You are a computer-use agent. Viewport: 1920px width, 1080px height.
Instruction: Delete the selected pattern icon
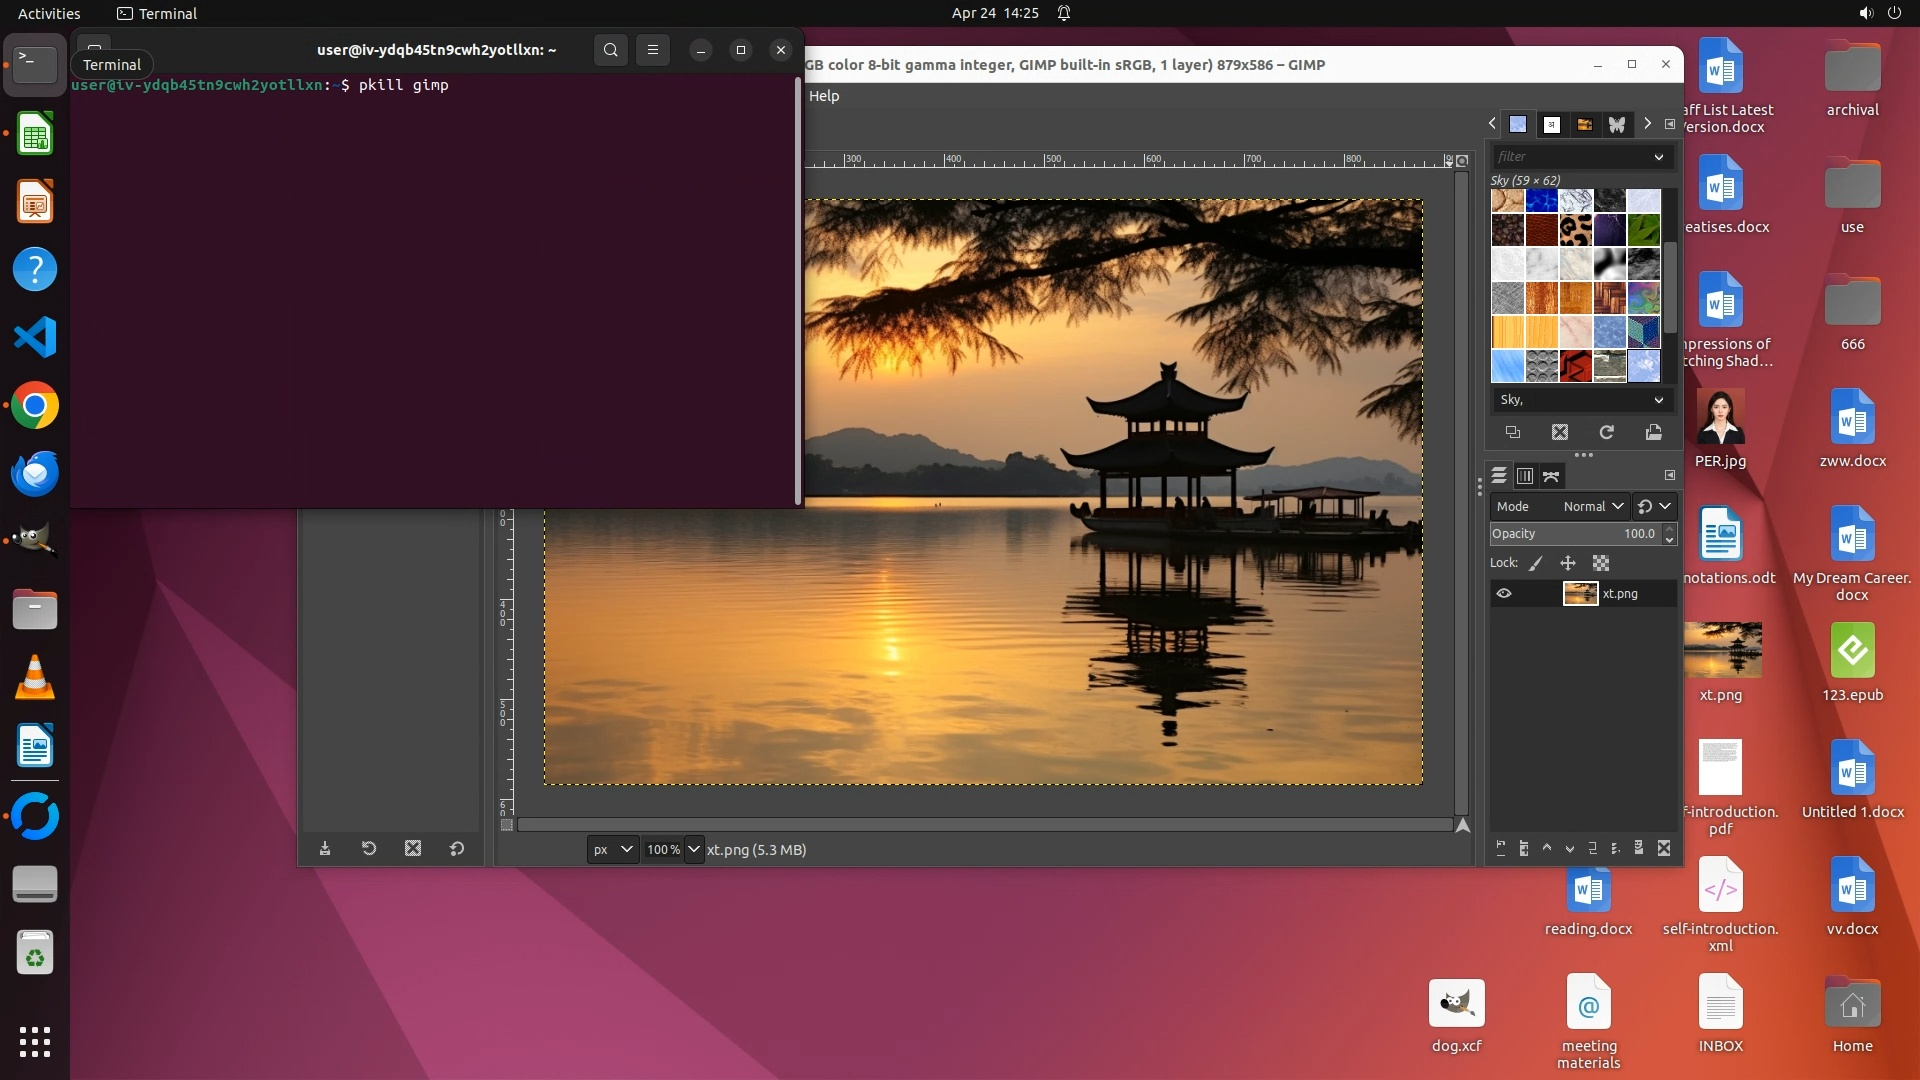(x=1559, y=432)
